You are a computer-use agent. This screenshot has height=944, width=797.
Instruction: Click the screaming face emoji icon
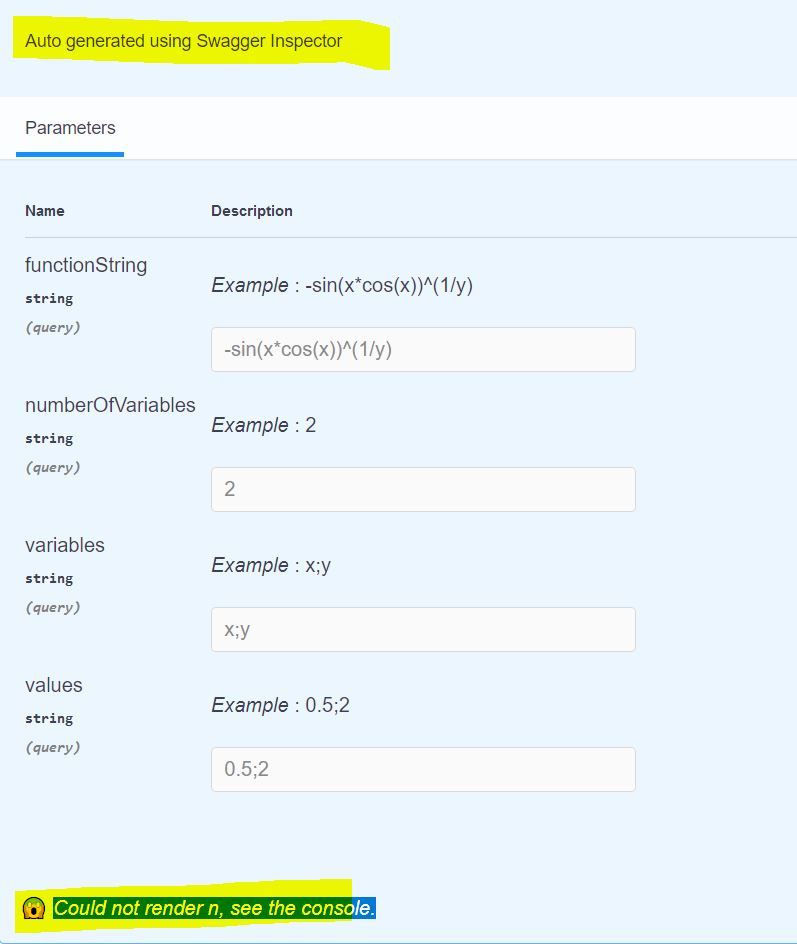35,909
